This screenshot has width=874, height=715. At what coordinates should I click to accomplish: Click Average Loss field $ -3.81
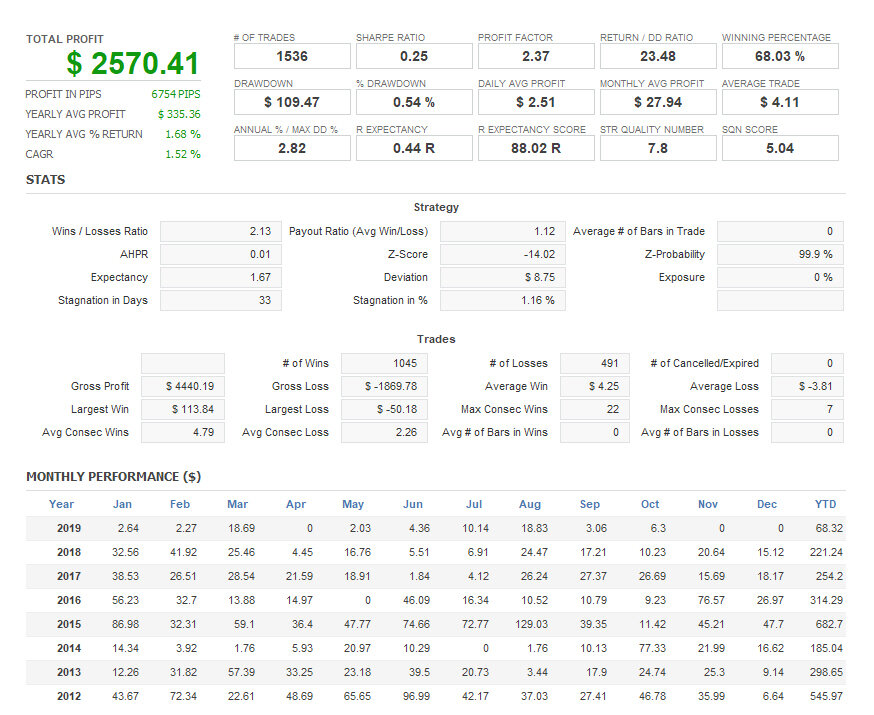807,386
